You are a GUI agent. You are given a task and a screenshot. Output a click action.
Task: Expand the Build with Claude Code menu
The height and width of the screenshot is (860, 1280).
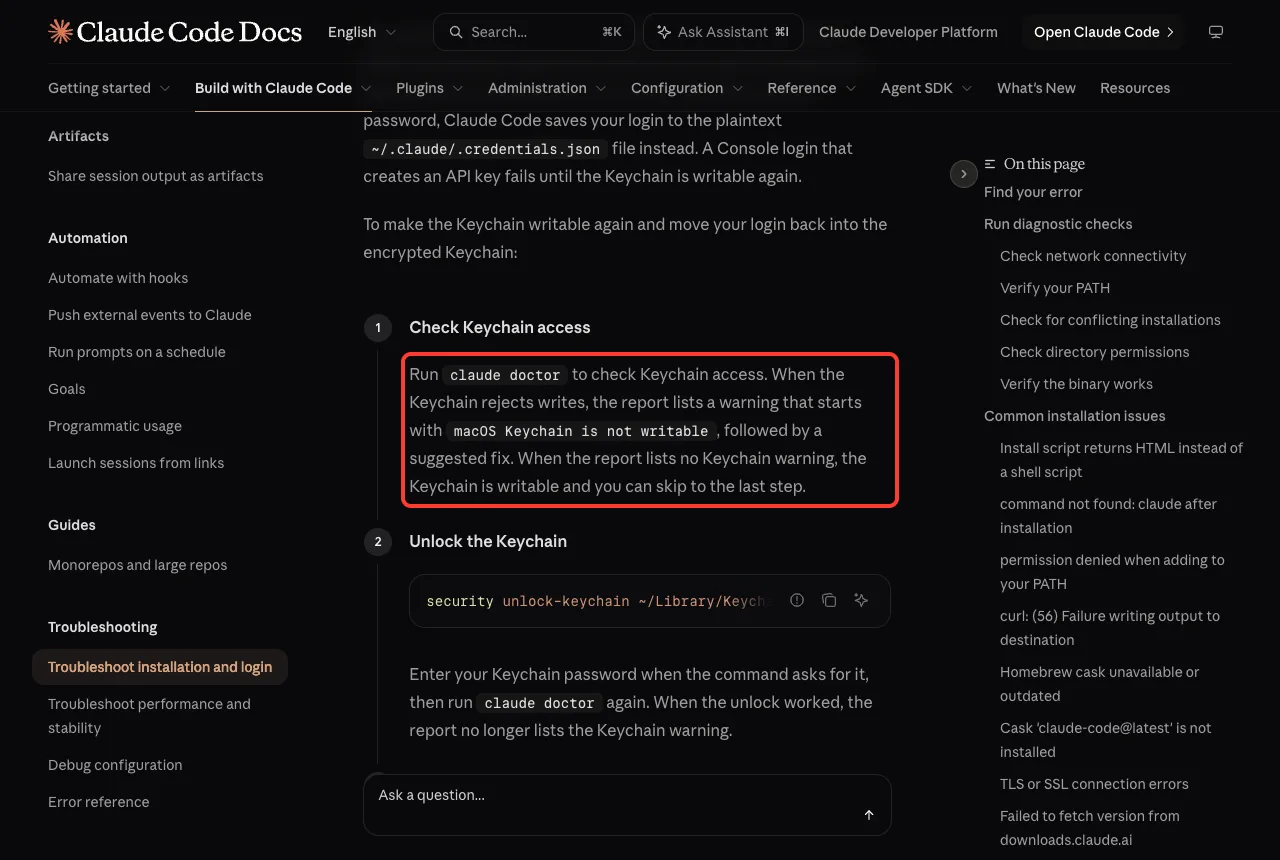point(283,88)
